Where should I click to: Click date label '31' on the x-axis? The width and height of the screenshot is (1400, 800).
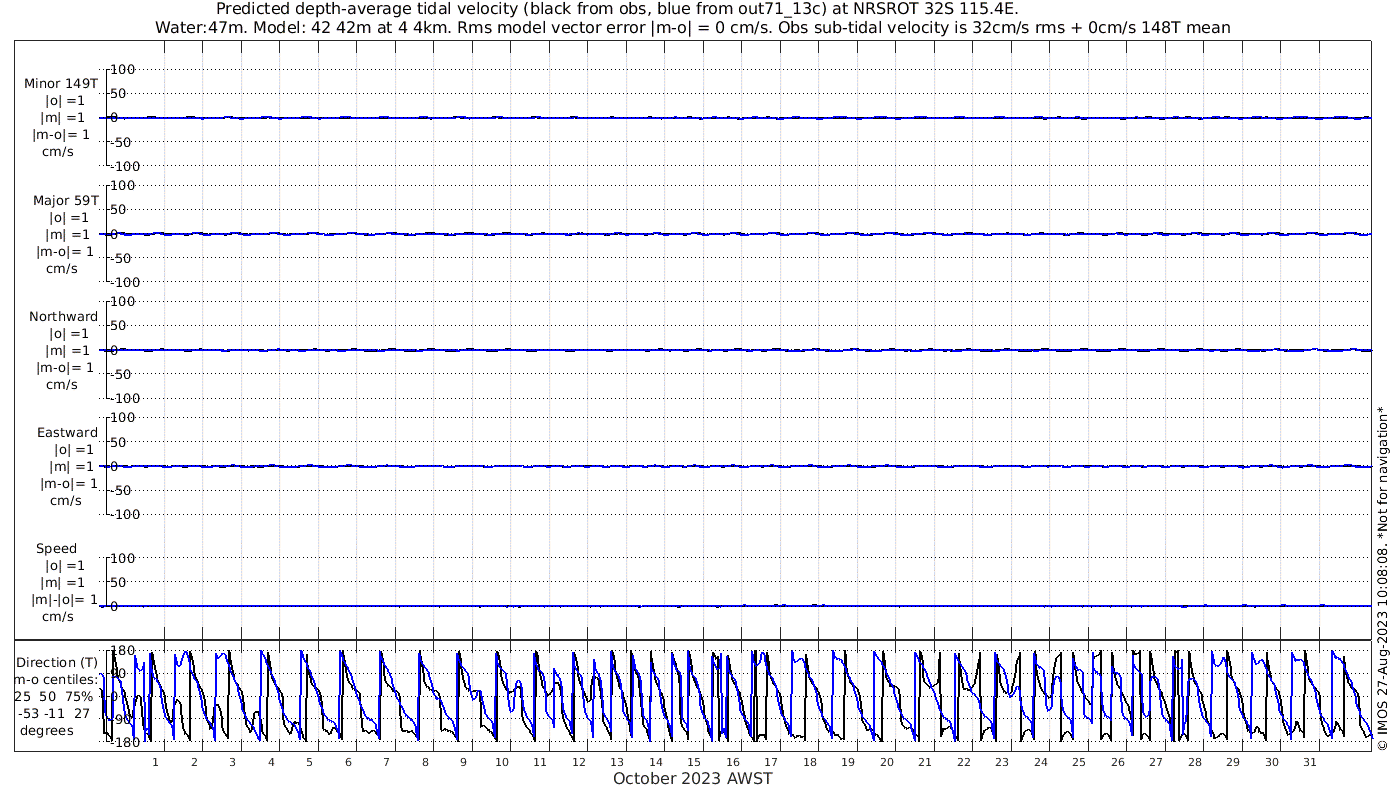[1310, 762]
